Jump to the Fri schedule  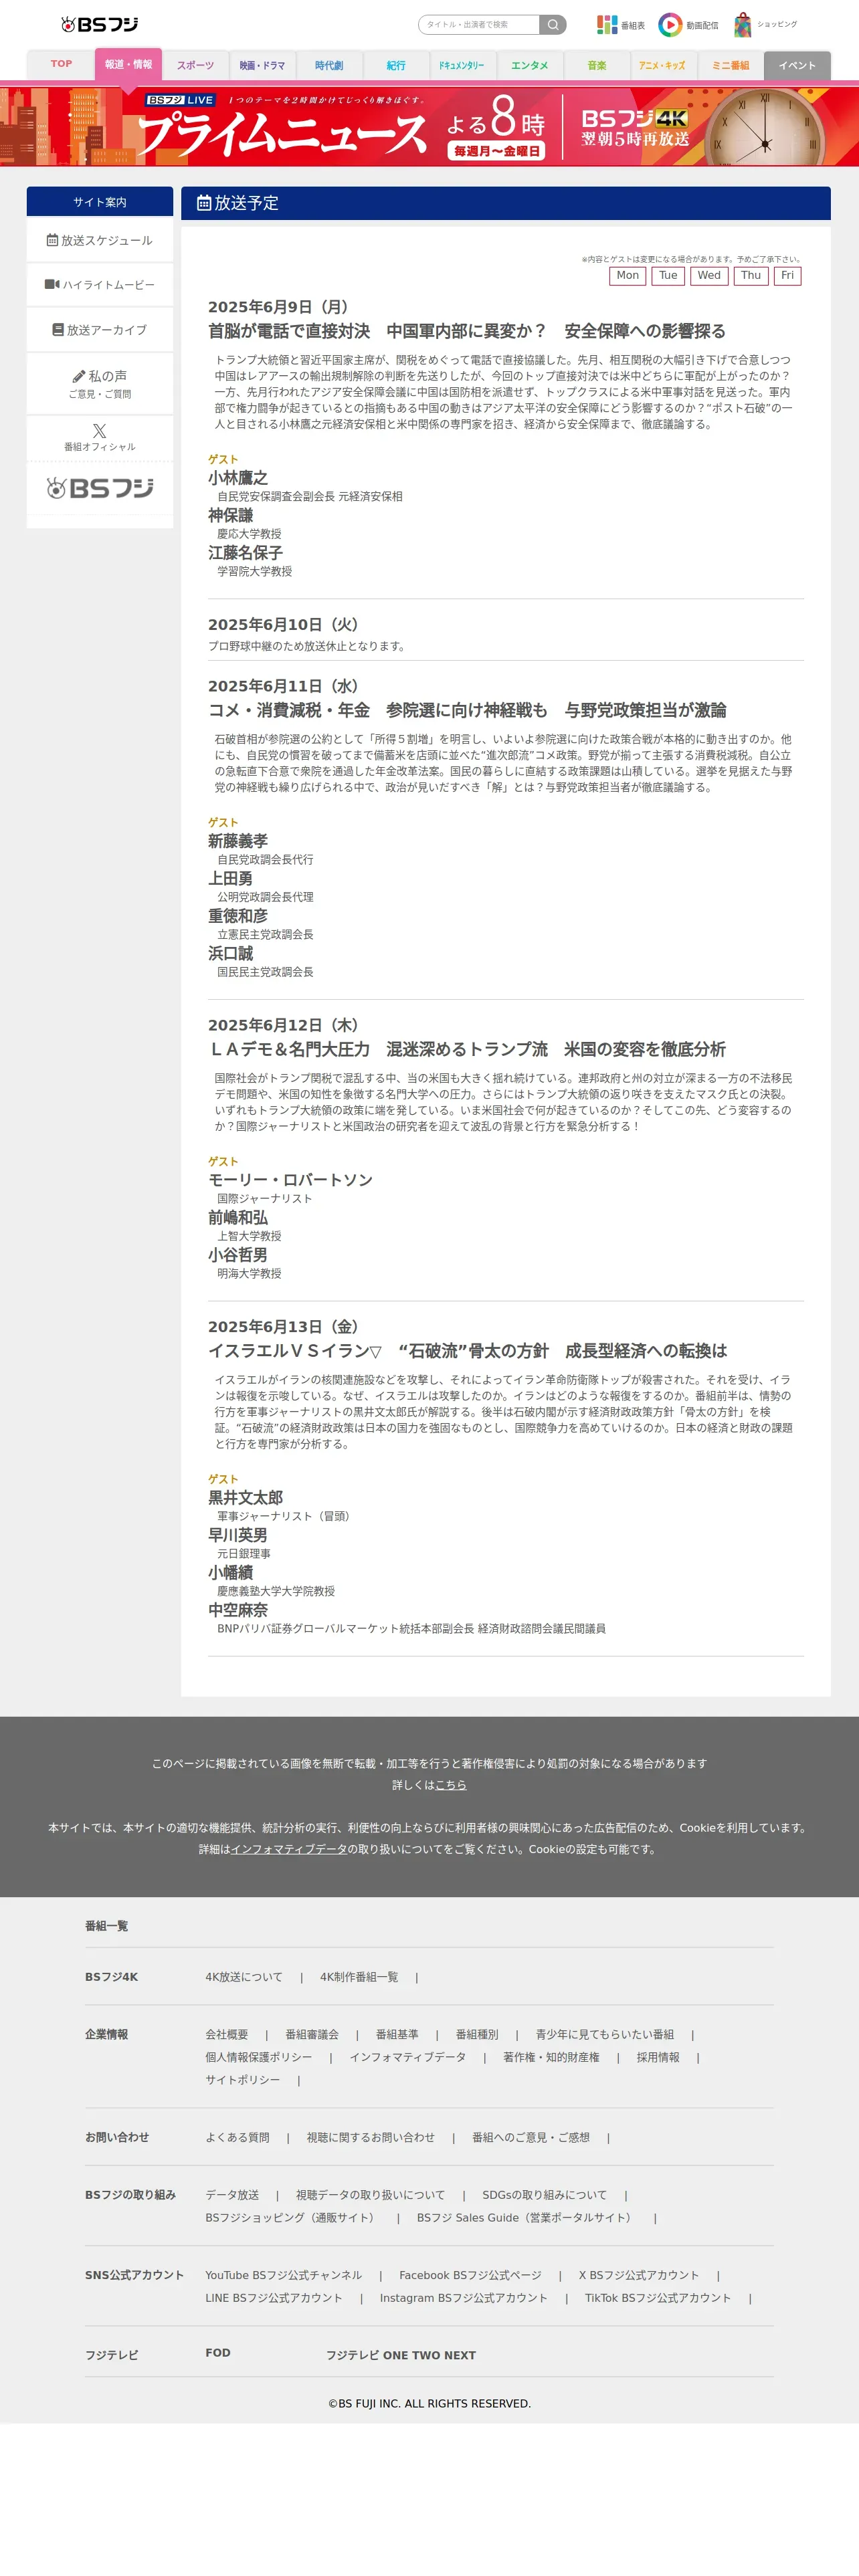(x=787, y=276)
